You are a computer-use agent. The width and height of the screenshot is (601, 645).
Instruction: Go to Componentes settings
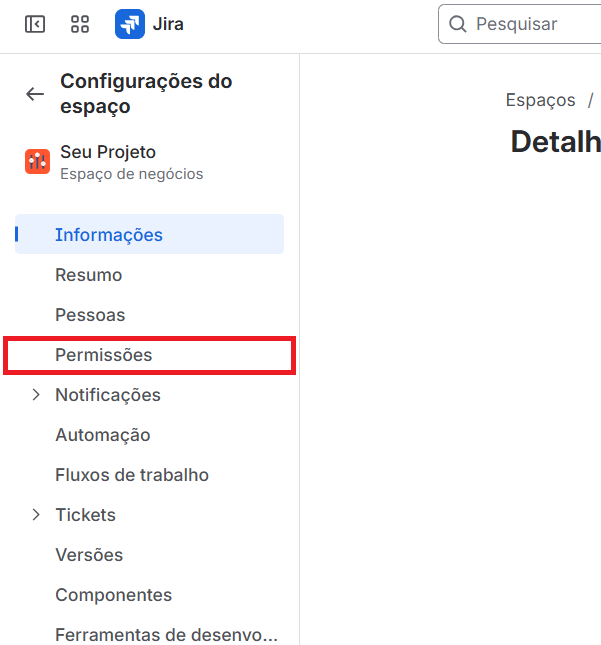[x=113, y=595]
